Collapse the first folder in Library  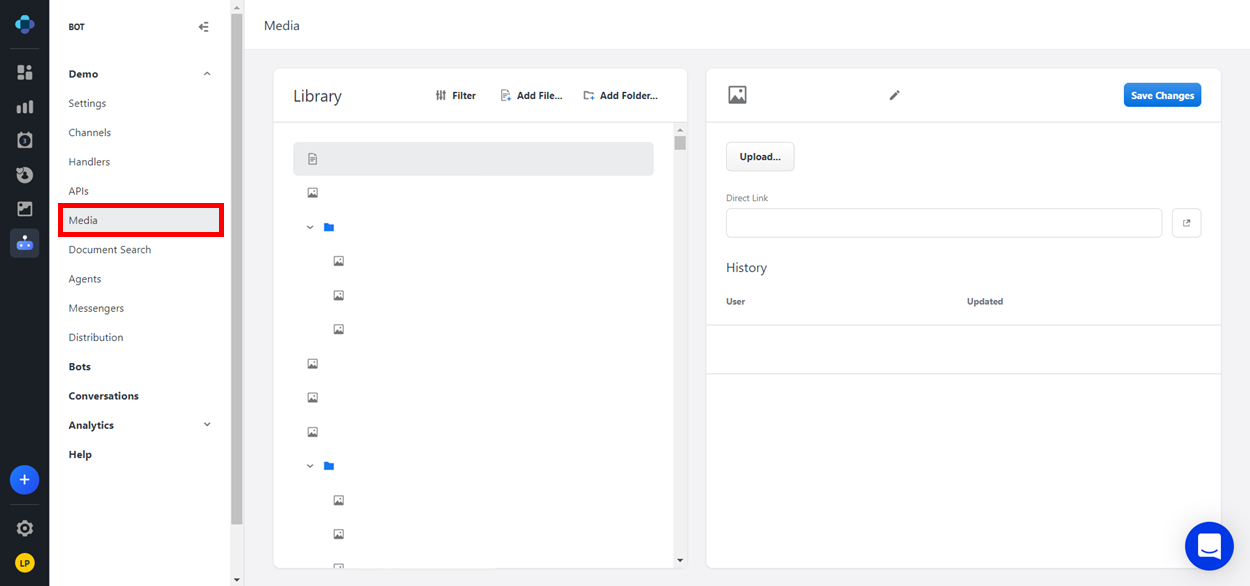pyautogui.click(x=310, y=228)
